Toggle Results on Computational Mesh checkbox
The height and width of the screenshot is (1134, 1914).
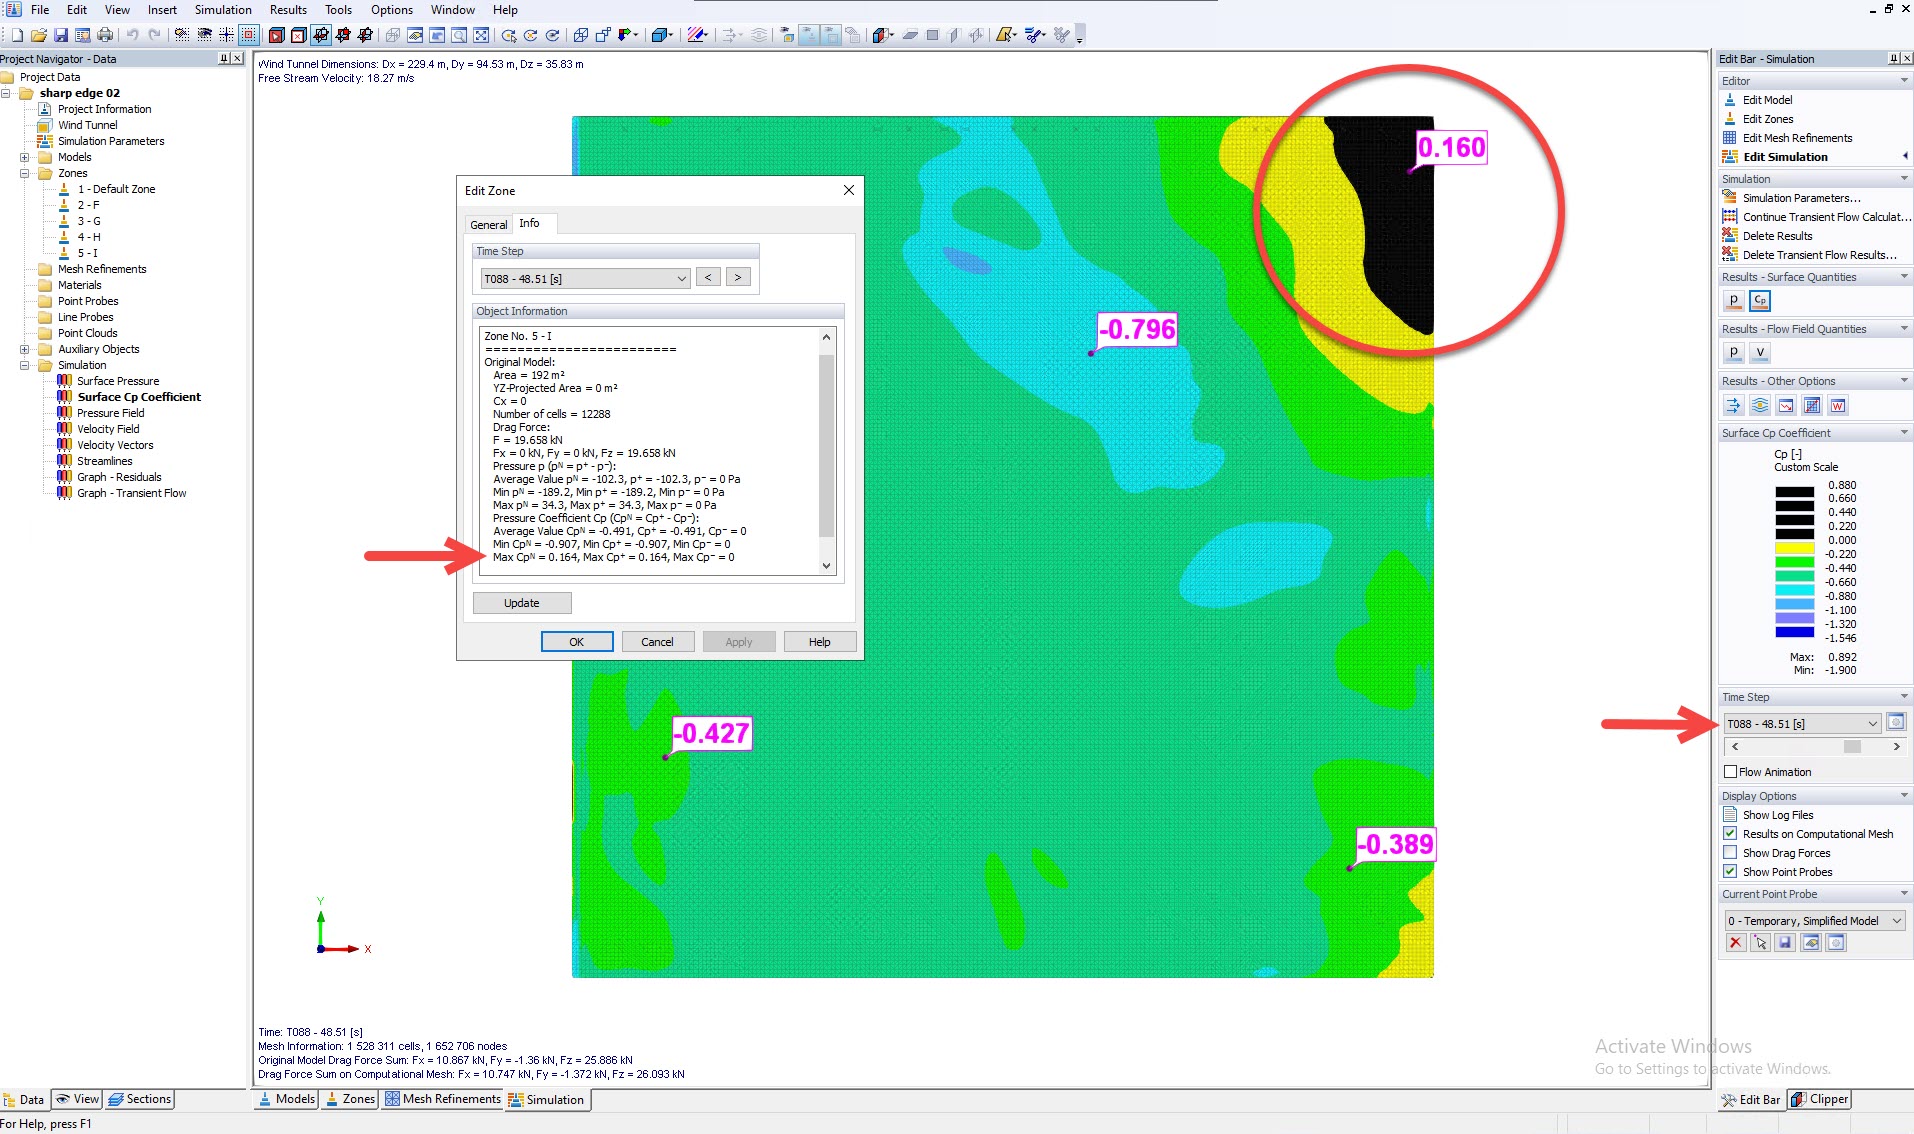[1730, 834]
